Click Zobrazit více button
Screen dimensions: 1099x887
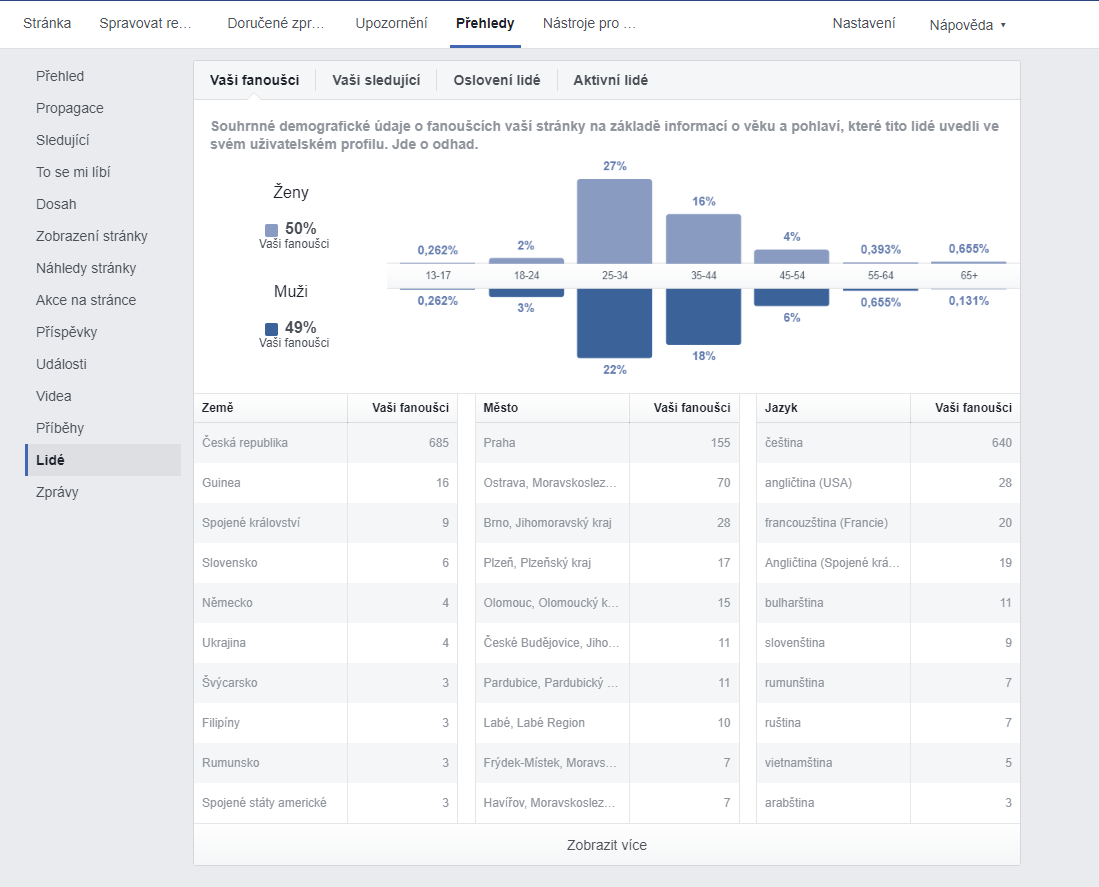click(607, 845)
